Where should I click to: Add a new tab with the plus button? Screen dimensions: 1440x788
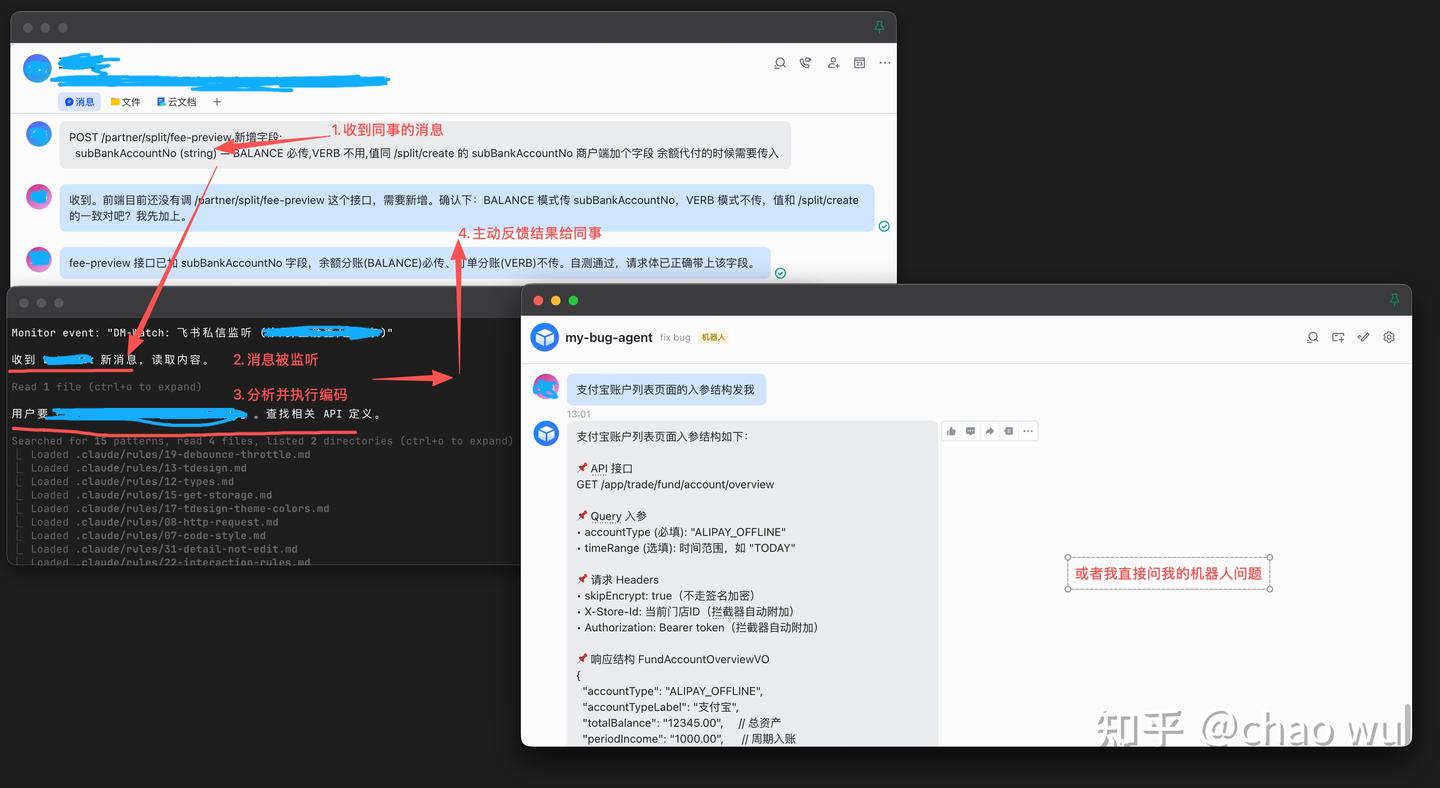click(217, 102)
